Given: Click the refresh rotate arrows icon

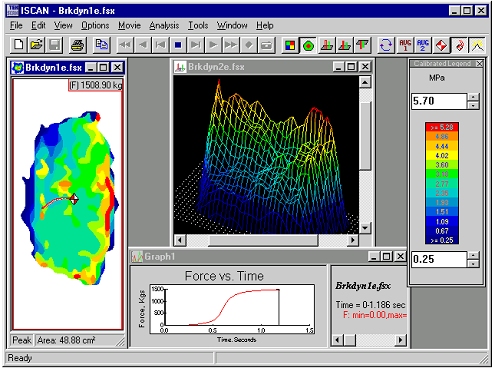Looking at the screenshot, I should click(x=386, y=45).
